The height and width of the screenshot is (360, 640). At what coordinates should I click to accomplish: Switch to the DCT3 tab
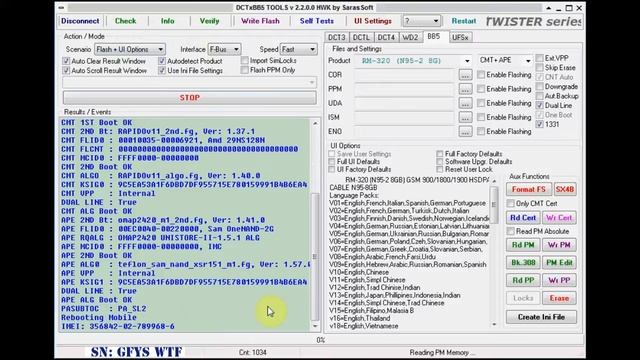[x=337, y=38]
